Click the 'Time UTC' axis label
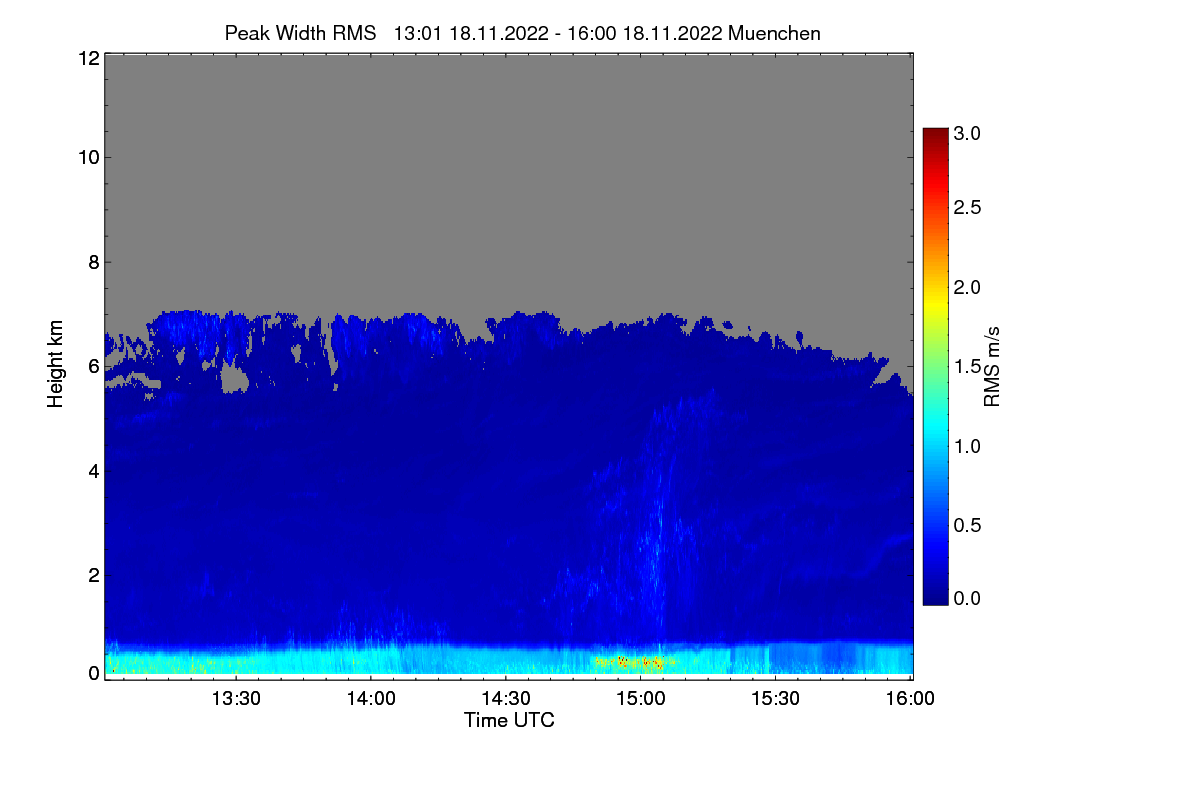The width and height of the screenshot is (1200, 800). (509, 720)
